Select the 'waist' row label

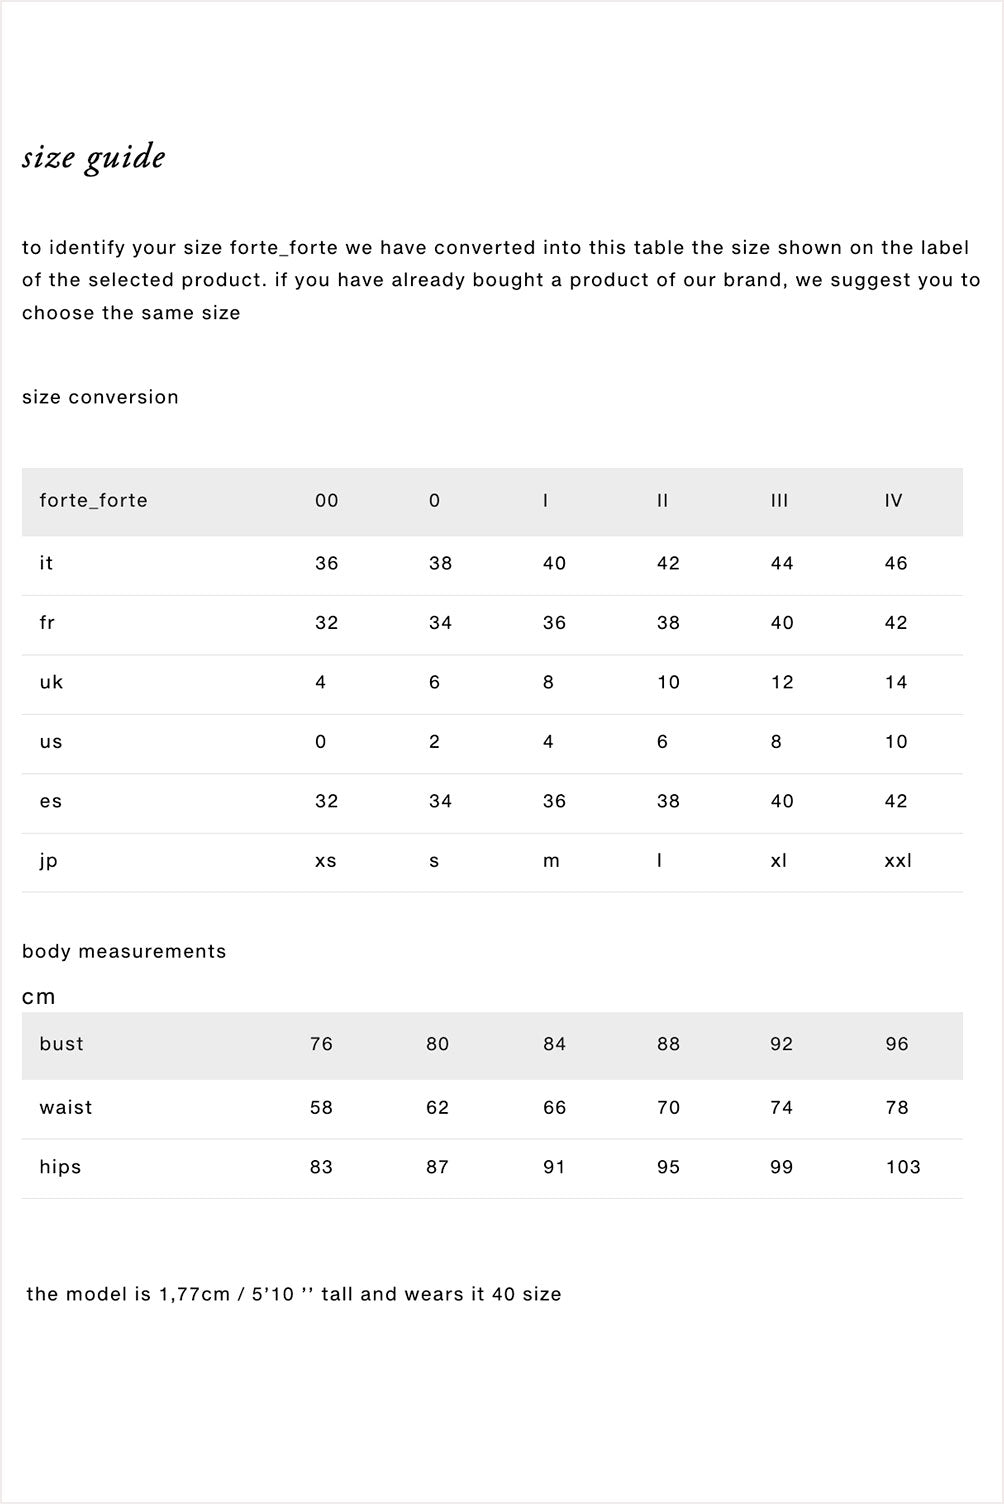65,1107
